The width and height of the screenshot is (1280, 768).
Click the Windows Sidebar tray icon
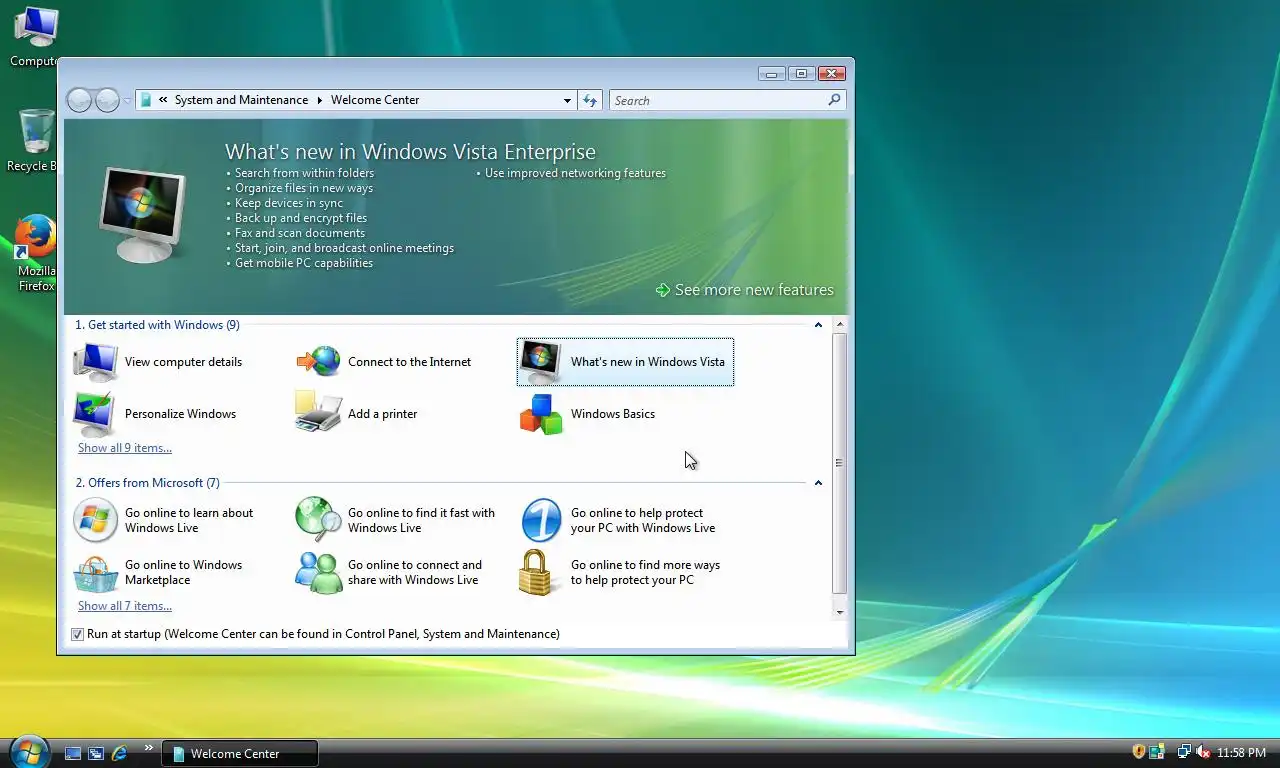click(x=1157, y=752)
